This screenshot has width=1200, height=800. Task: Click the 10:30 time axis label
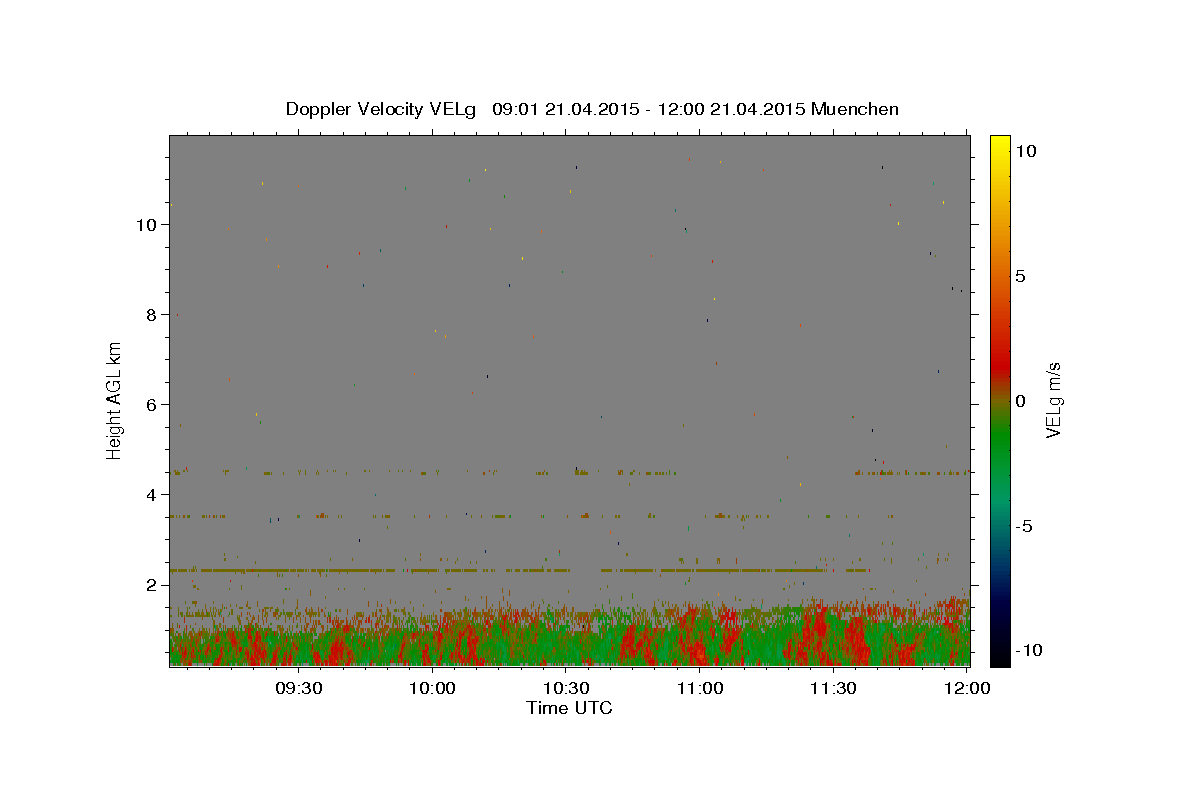click(566, 688)
